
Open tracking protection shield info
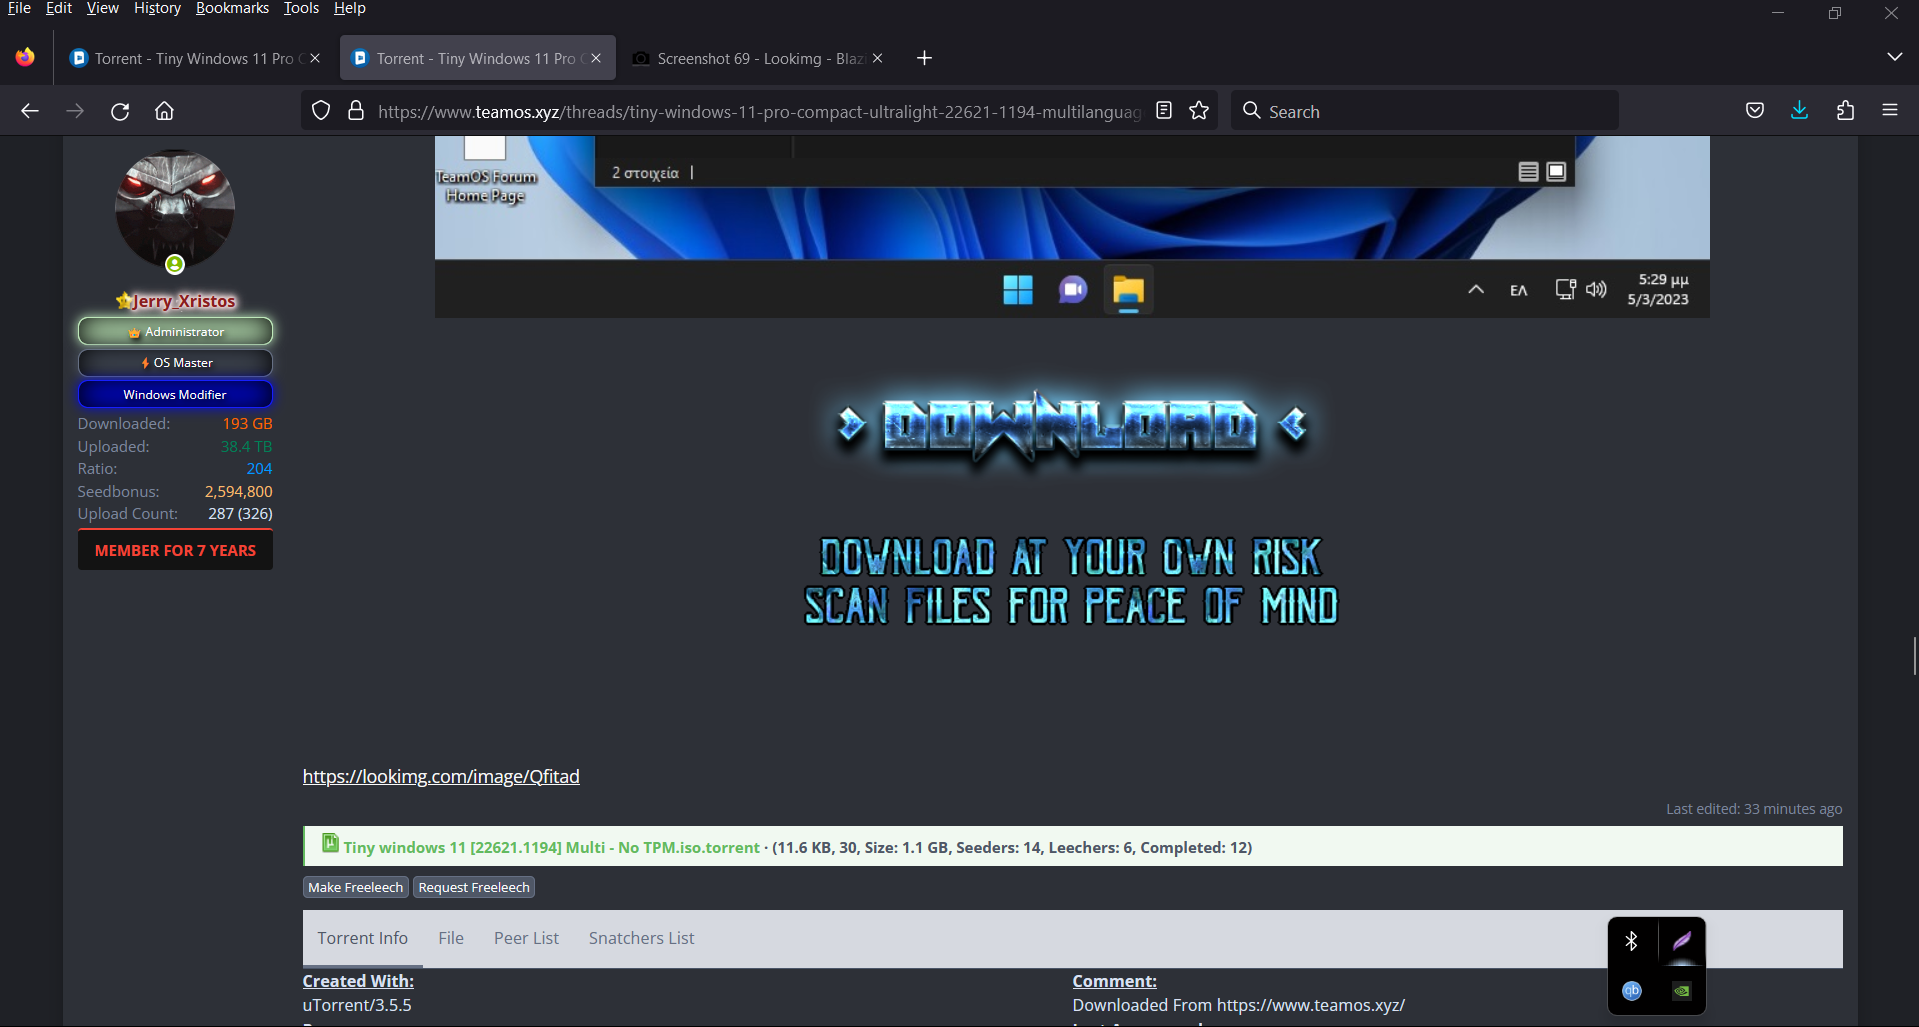(x=321, y=111)
